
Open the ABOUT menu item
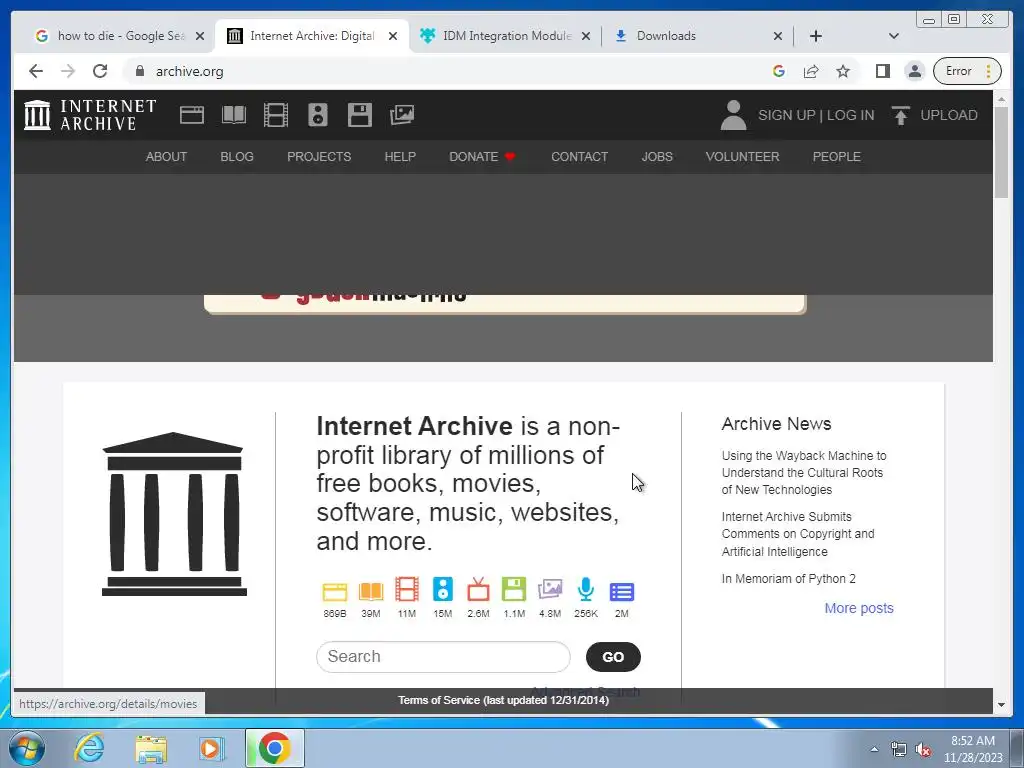[166, 157]
